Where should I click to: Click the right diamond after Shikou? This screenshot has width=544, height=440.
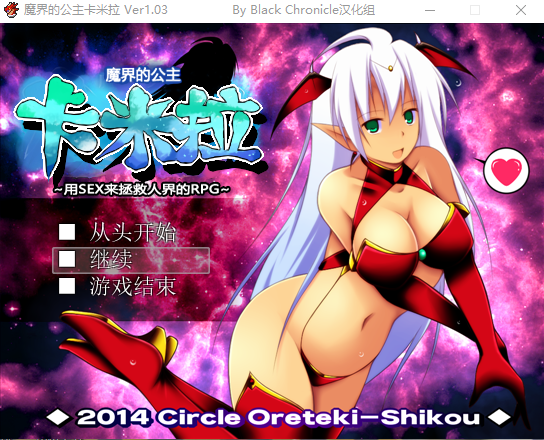(499, 417)
